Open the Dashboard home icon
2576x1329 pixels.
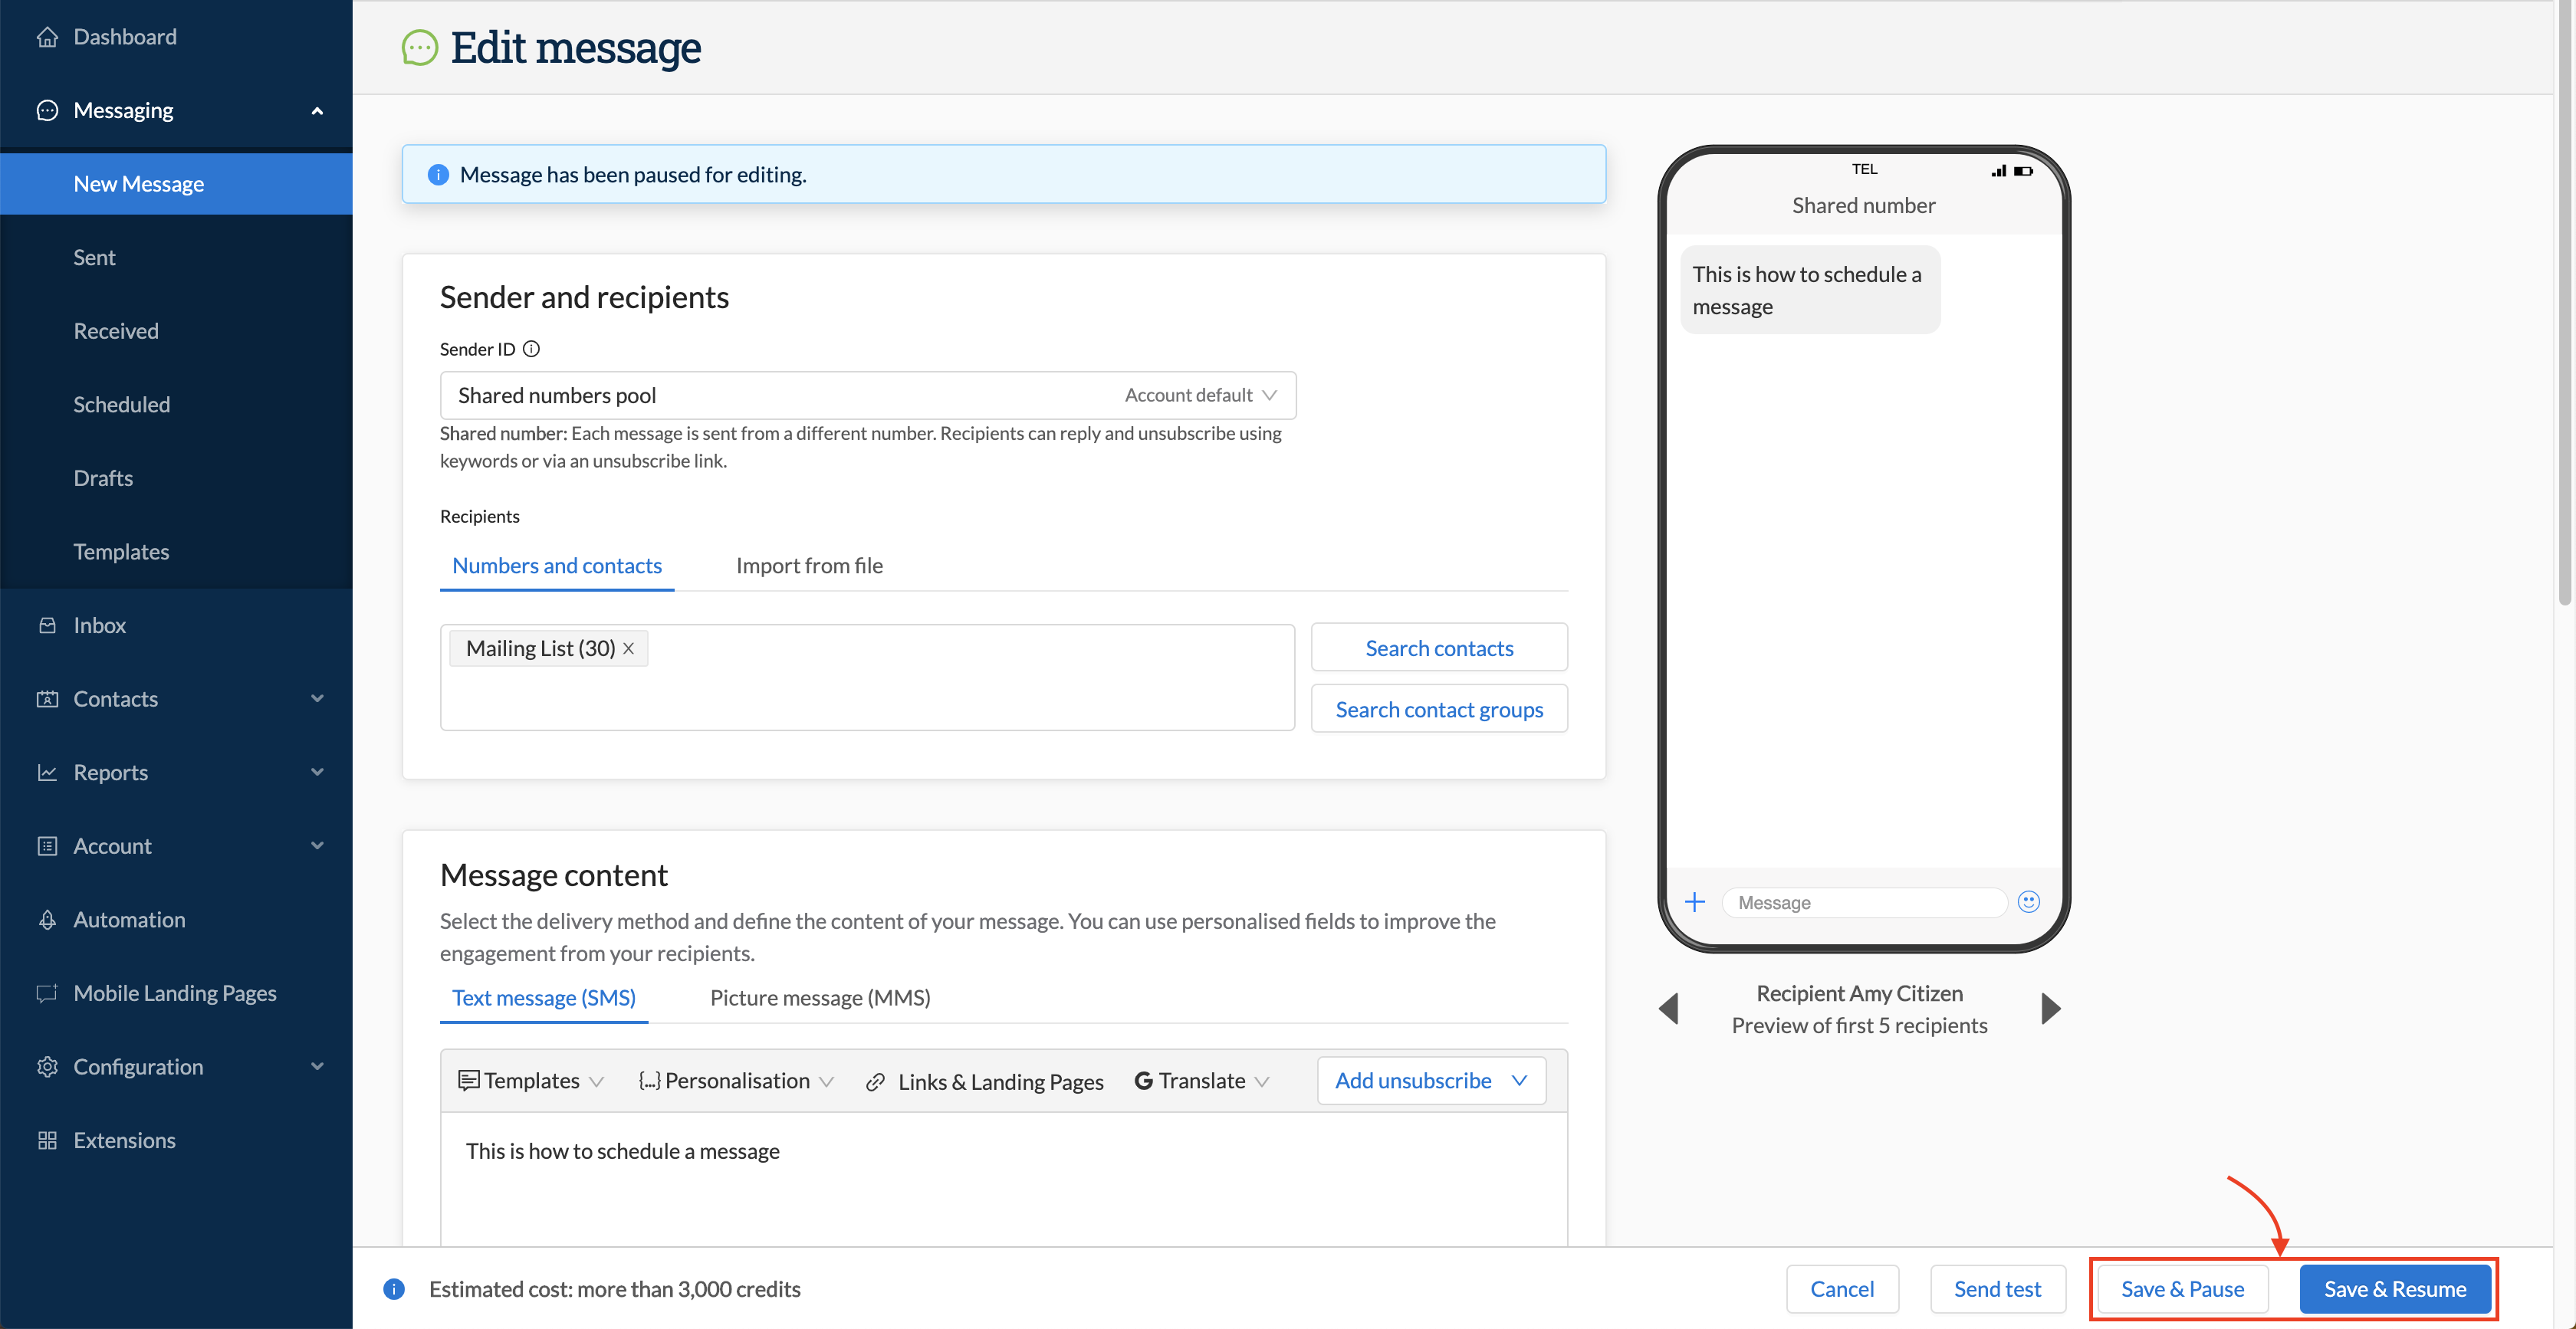[47, 36]
